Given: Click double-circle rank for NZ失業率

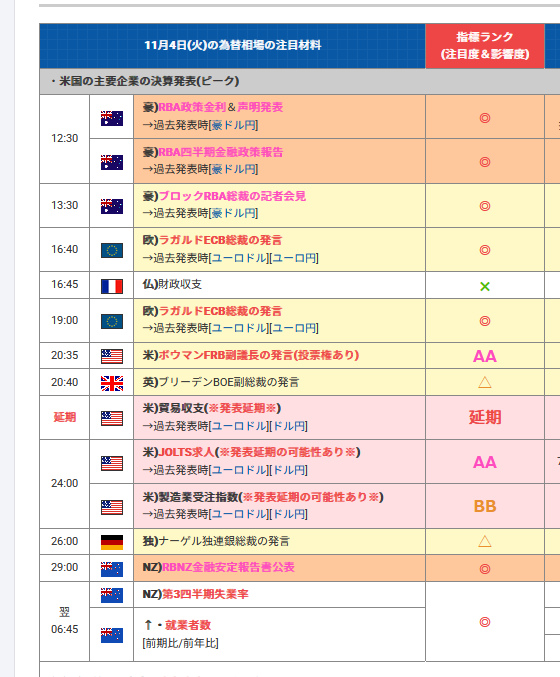Looking at the screenshot, I should 485,622.
